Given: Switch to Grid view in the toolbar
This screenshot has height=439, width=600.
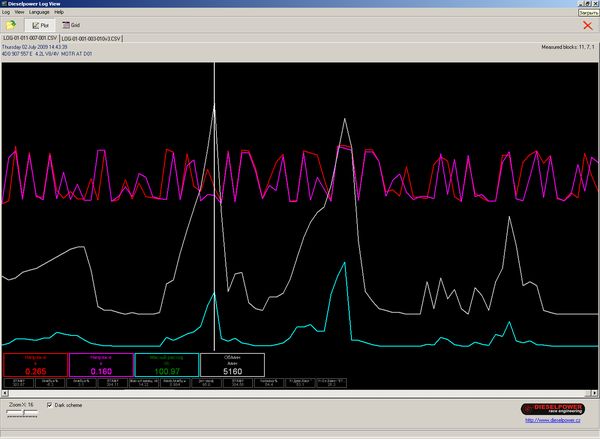Looking at the screenshot, I should pyautogui.click(x=72, y=24).
